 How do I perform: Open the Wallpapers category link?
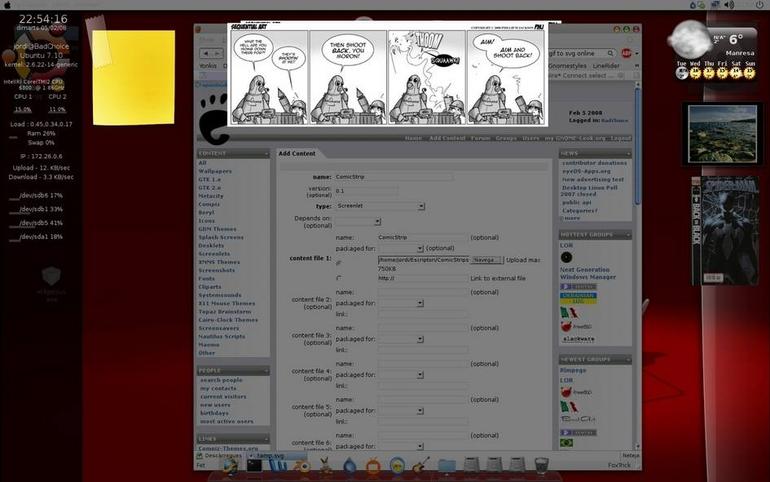[215, 171]
